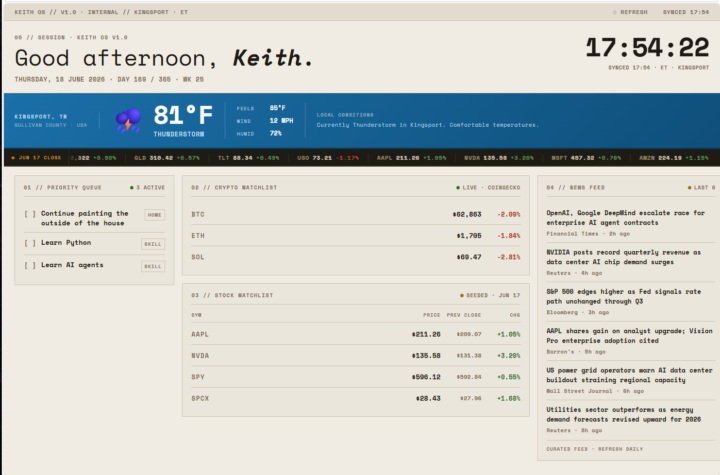Viewport: 720px width, 475px height.
Task: Click the KINGSPORT, TN location label
Action: (x=41, y=117)
